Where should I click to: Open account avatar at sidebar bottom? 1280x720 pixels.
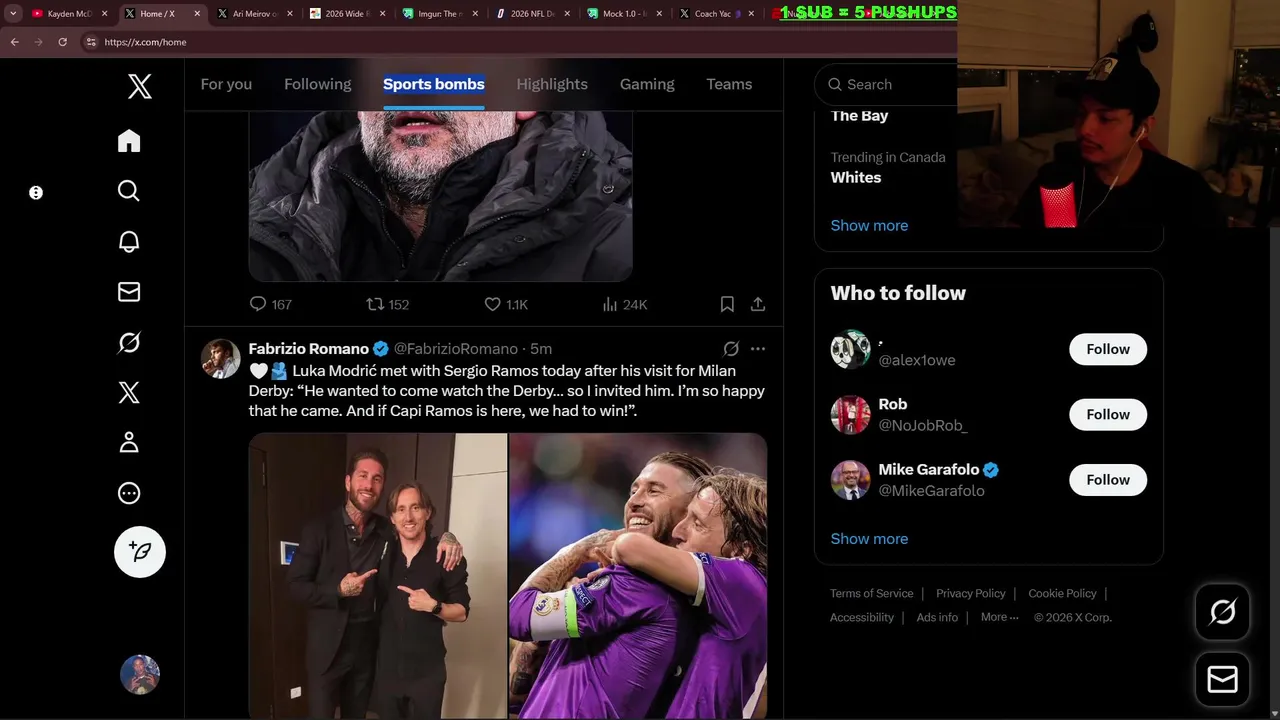click(140, 675)
